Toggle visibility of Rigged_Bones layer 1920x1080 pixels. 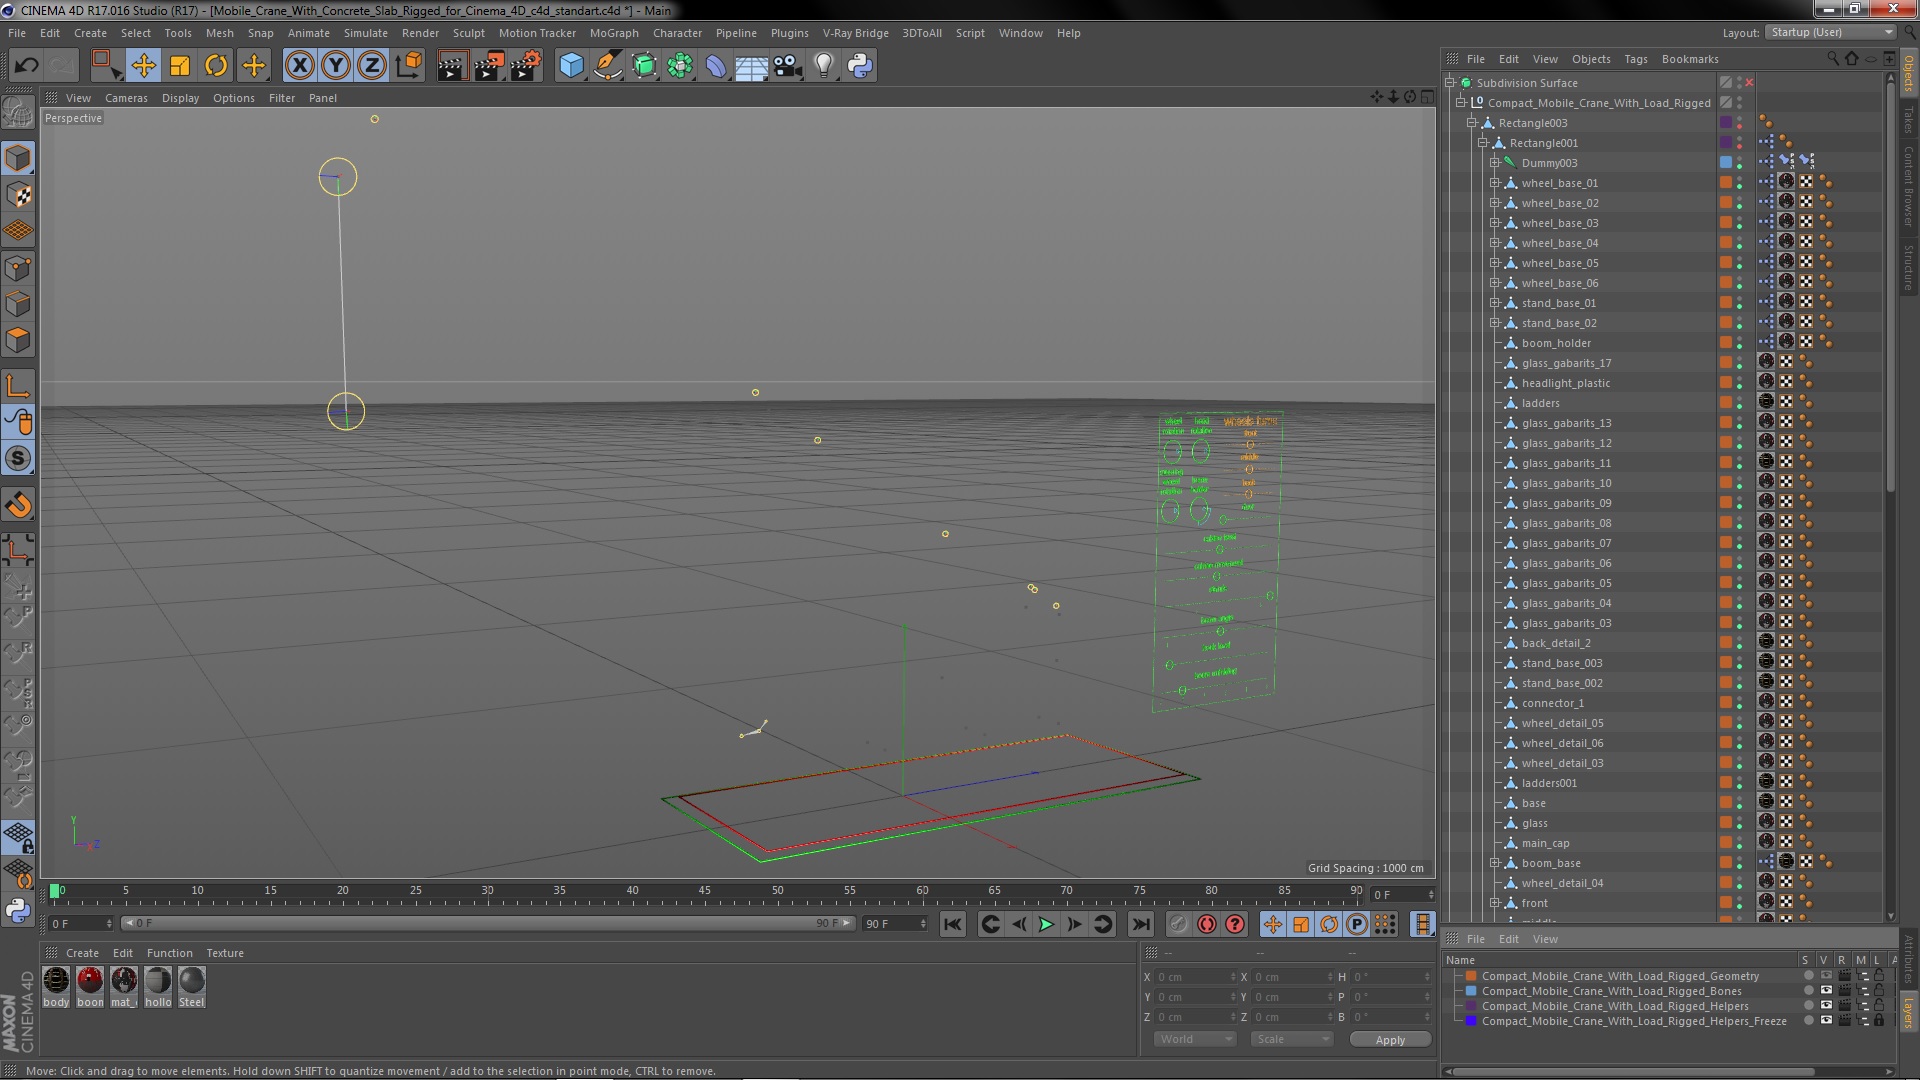[x=1826, y=991]
